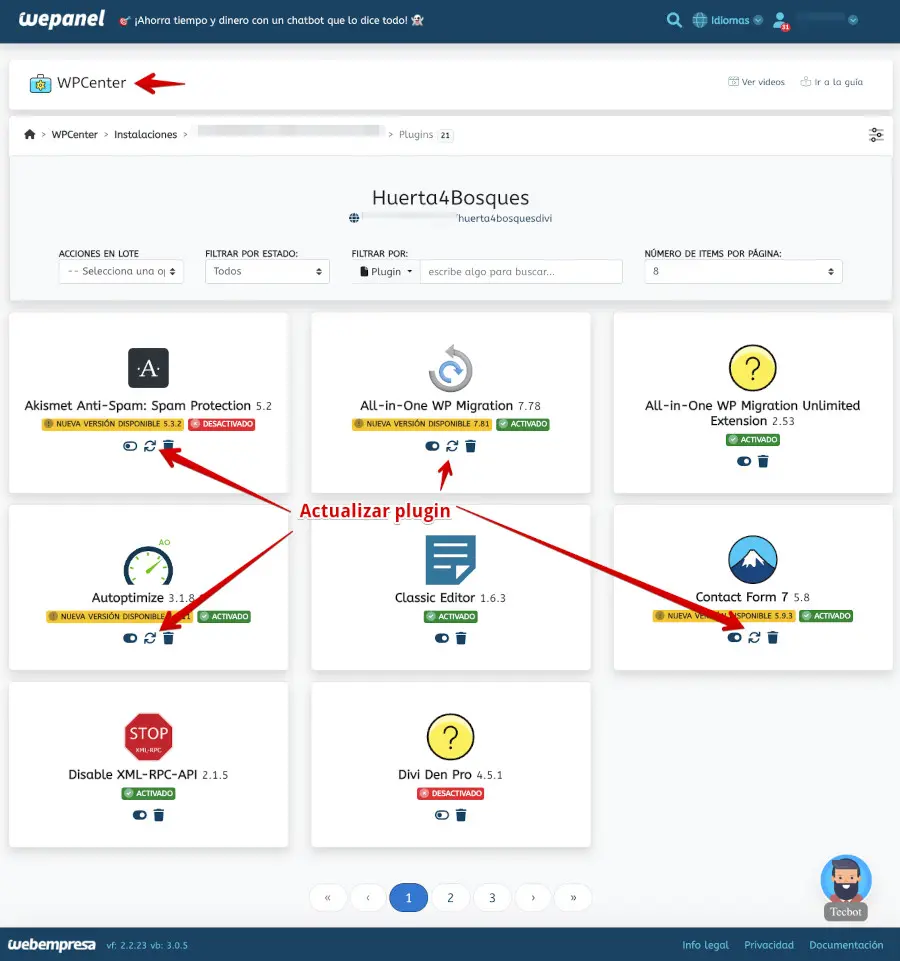Screen dimensions: 900x961
Task: Click the Disable XML-RPC-API stop sign logo
Action: pos(148,736)
